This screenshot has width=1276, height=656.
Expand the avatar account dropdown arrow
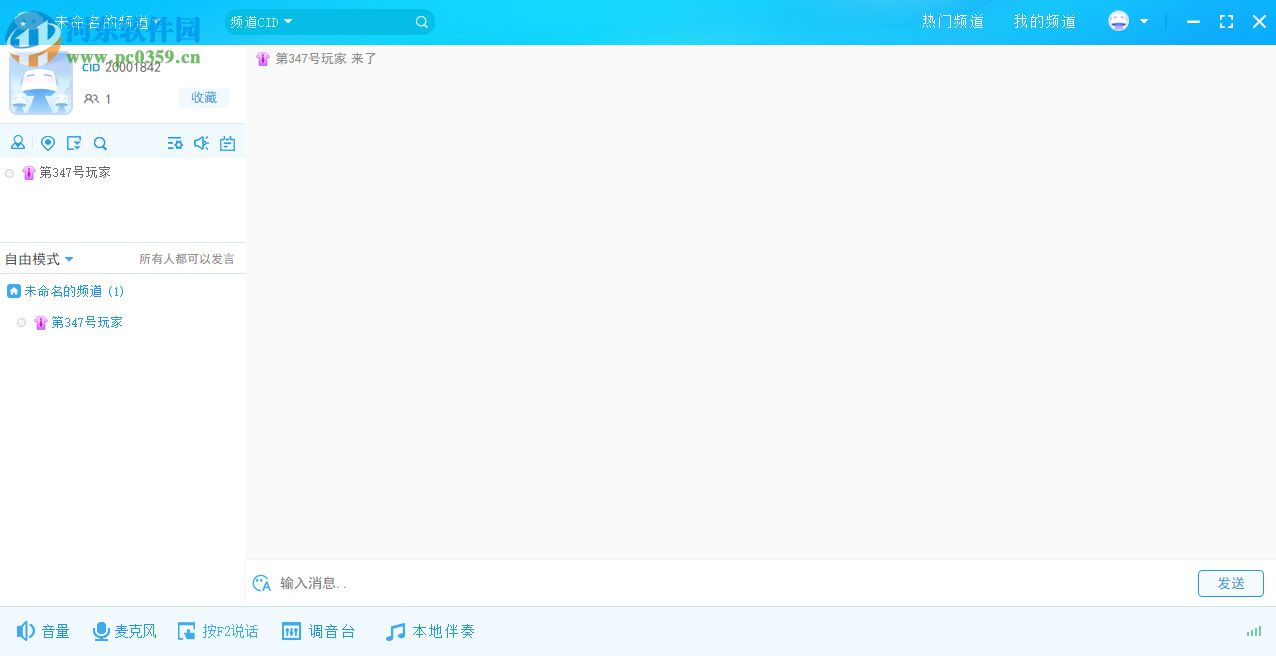pyautogui.click(x=1143, y=21)
